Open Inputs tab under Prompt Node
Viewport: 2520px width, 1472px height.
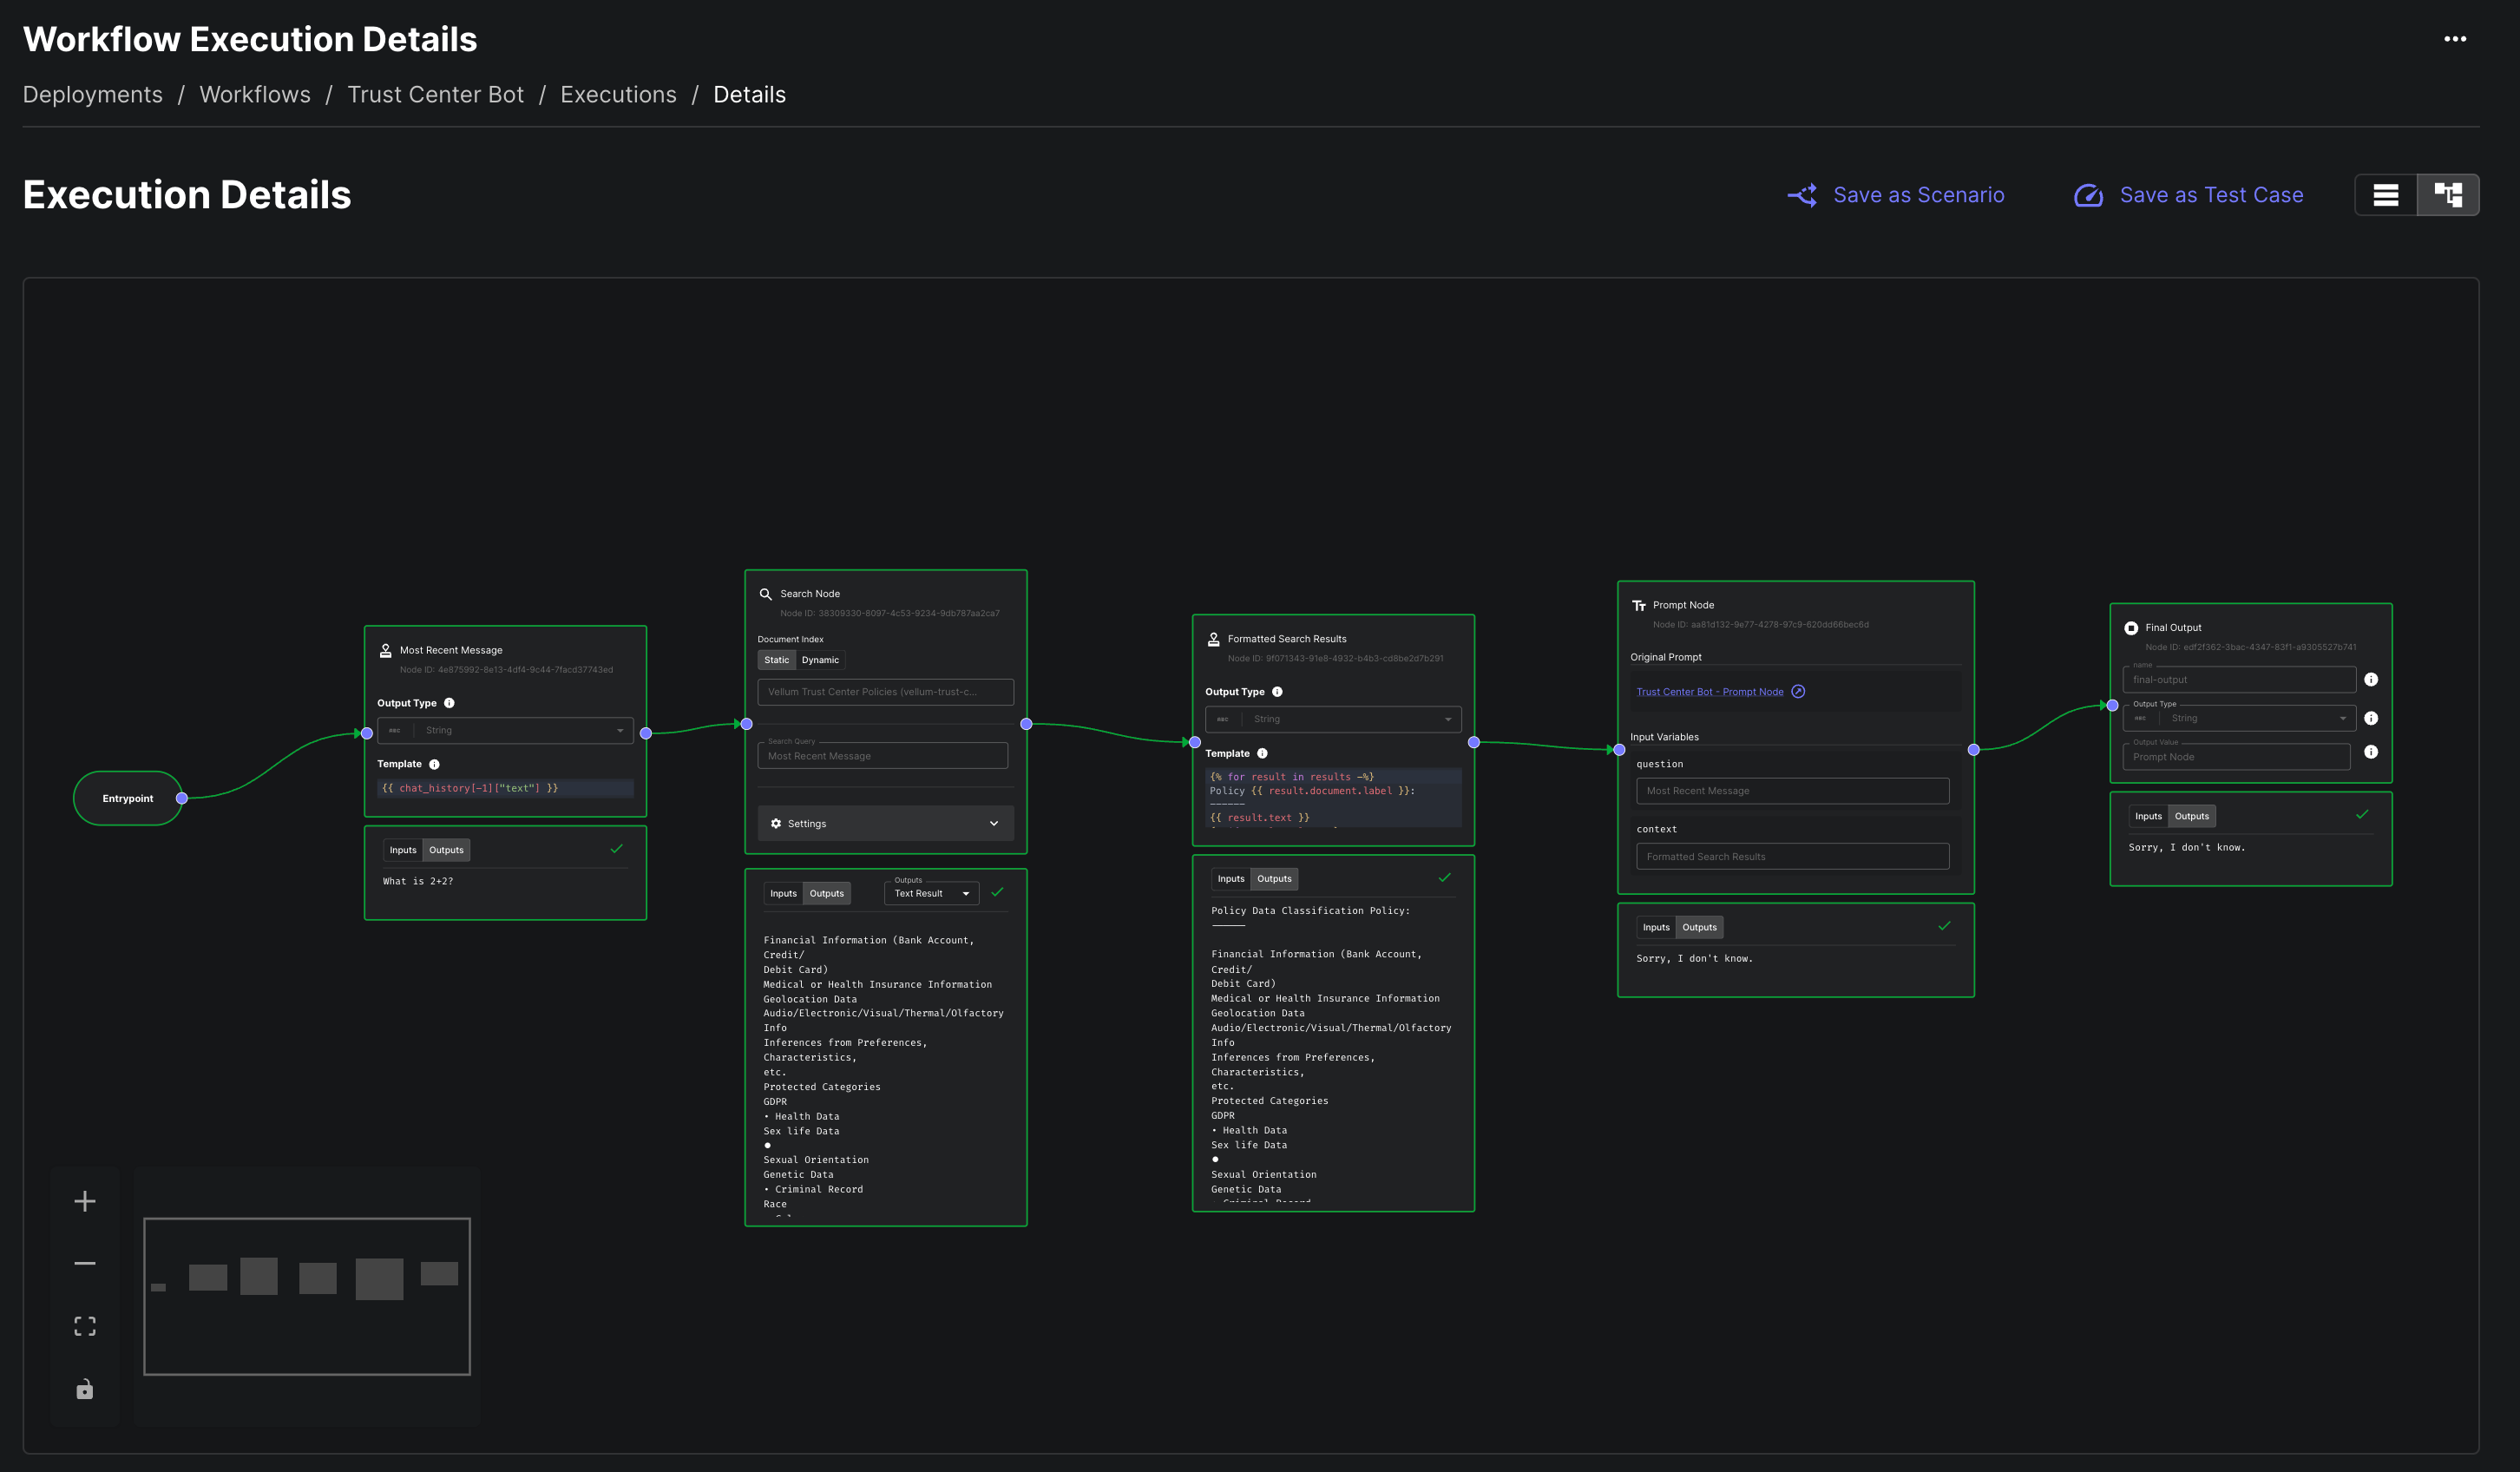[x=1656, y=927]
